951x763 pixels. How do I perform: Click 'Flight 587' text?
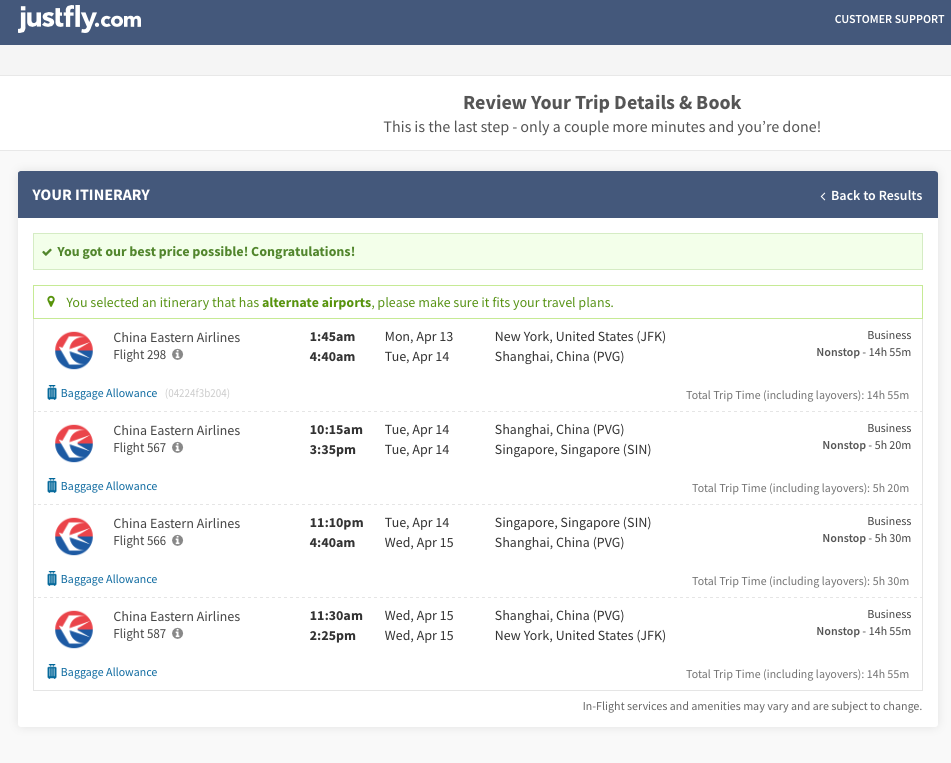click(x=139, y=634)
